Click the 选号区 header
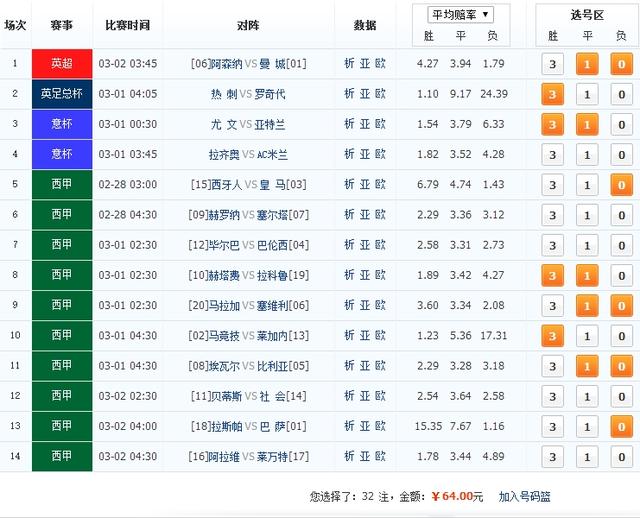The width and height of the screenshot is (640, 518). [x=587, y=16]
